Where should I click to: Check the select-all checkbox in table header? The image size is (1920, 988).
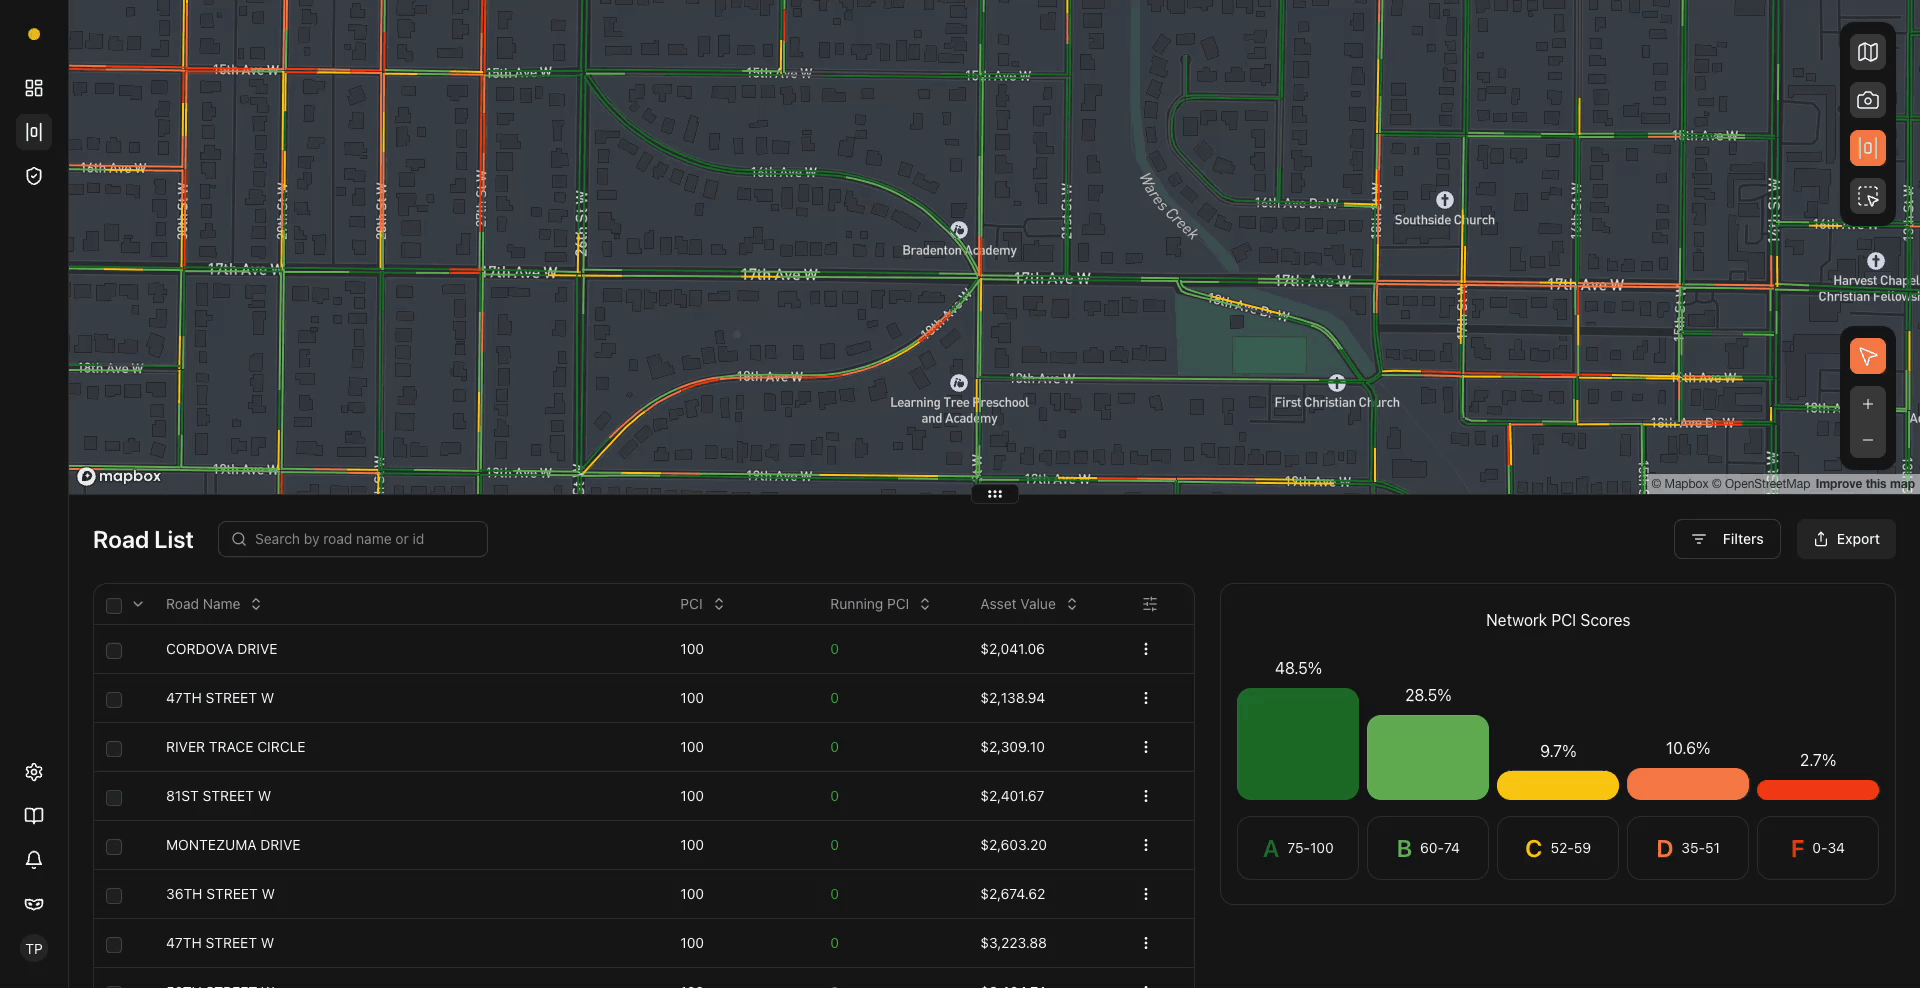(114, 605)
